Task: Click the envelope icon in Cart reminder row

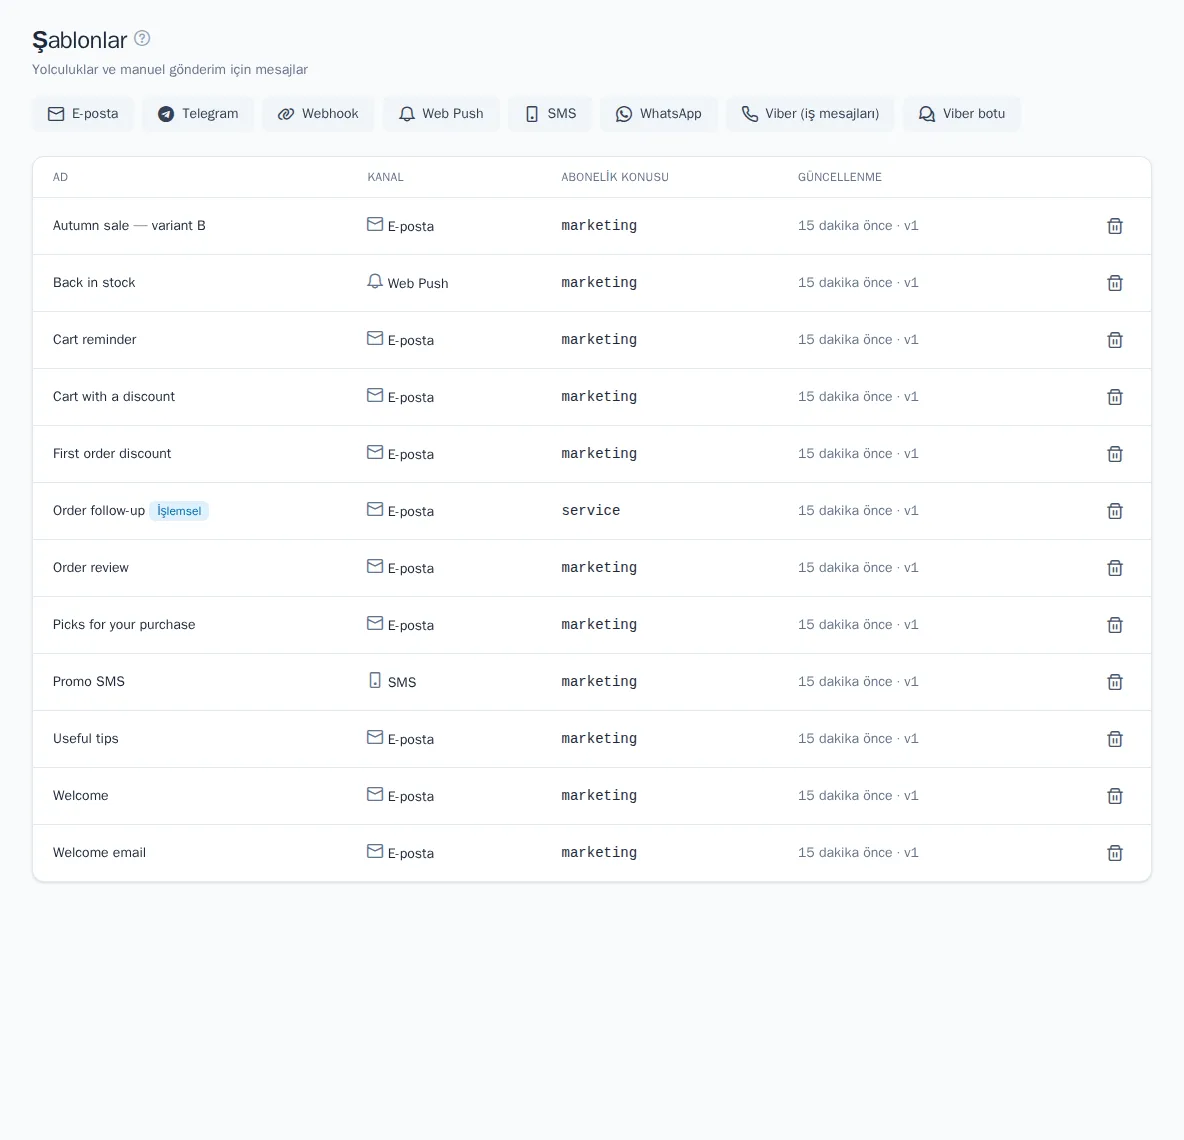Action: pos(375,338)
